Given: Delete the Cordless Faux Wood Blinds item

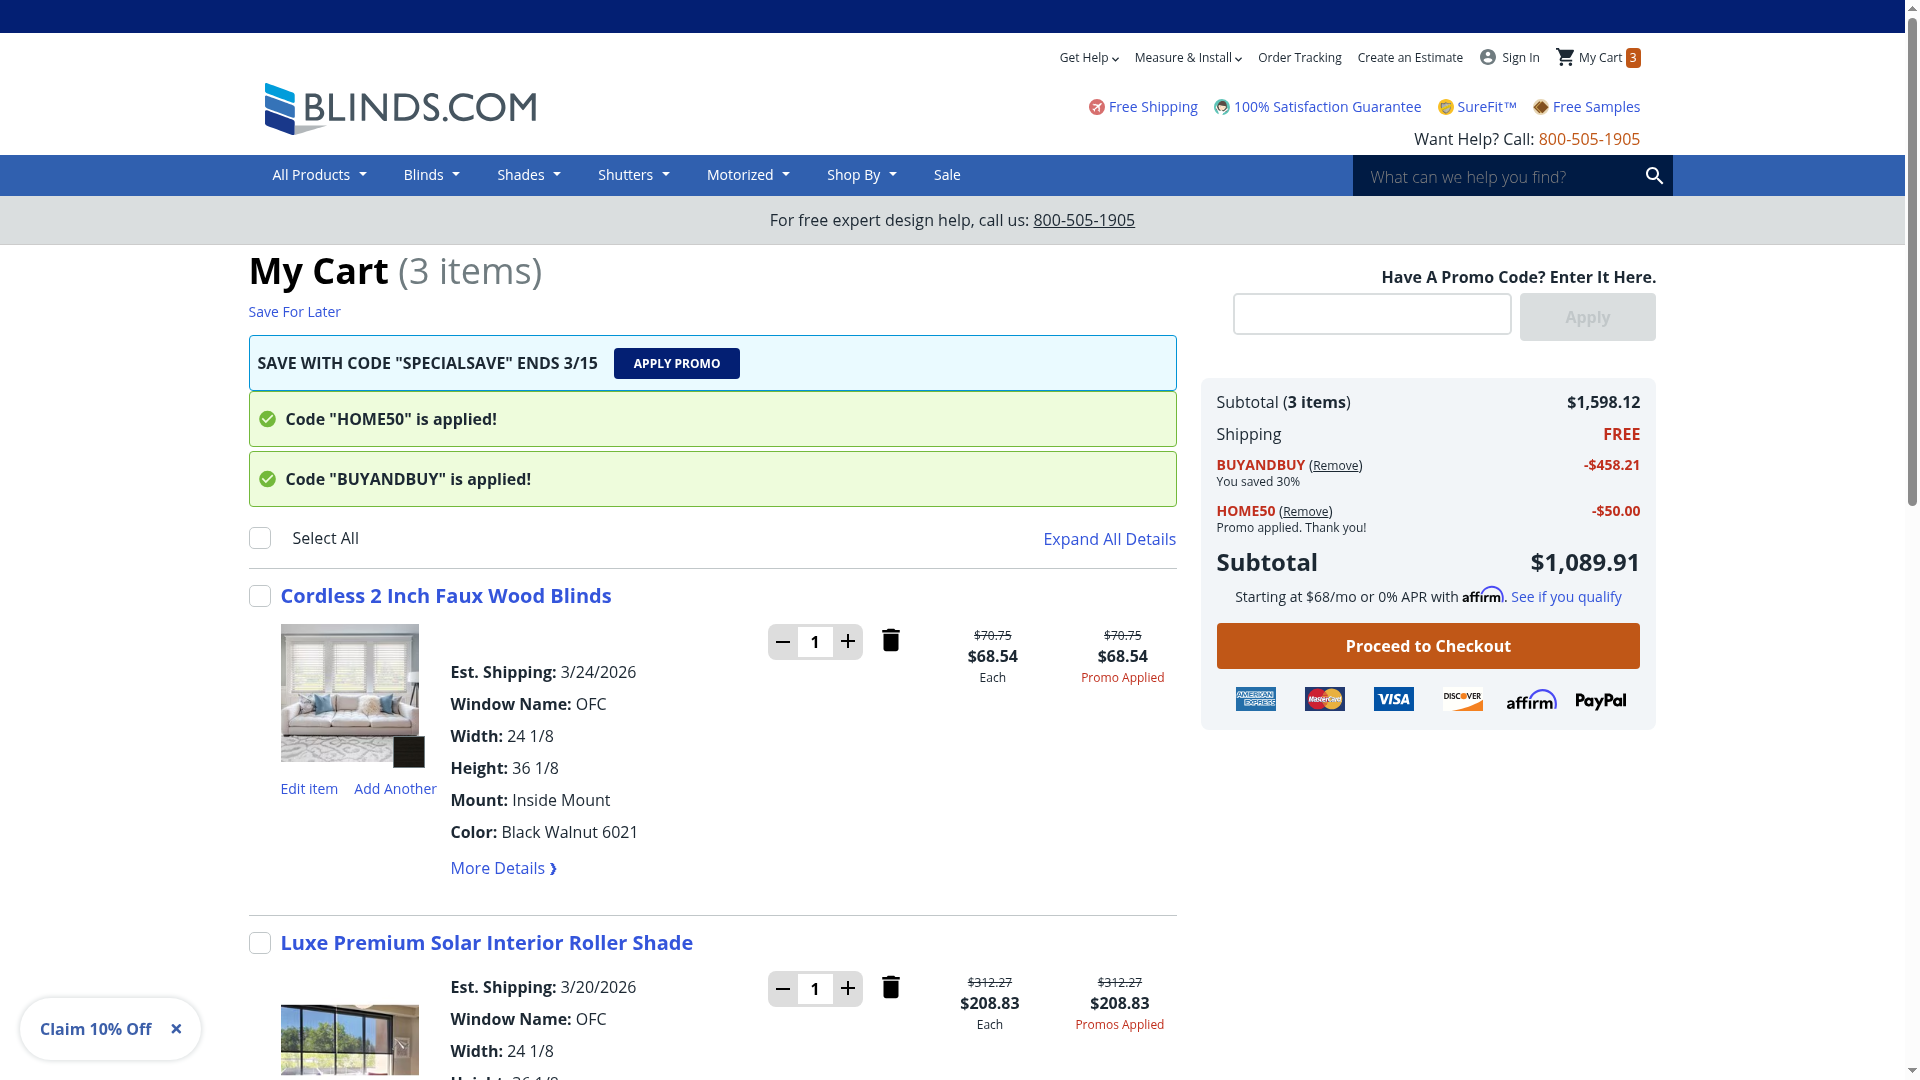Looking at the screenshot, I should point(890,640).
